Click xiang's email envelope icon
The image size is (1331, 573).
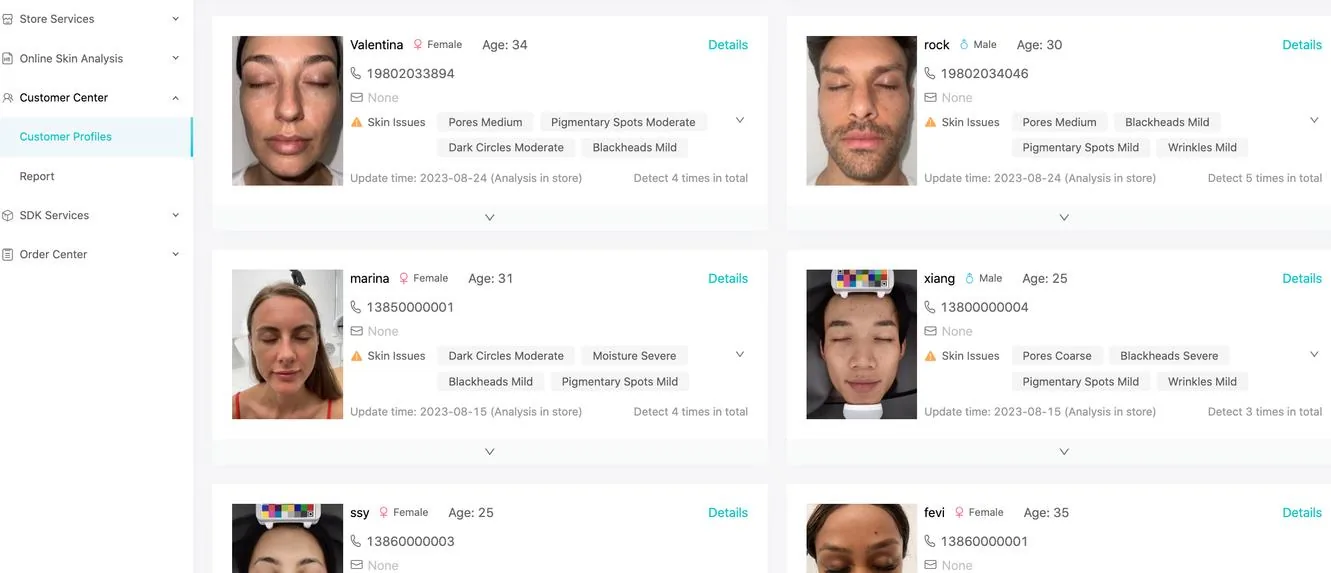930,331
